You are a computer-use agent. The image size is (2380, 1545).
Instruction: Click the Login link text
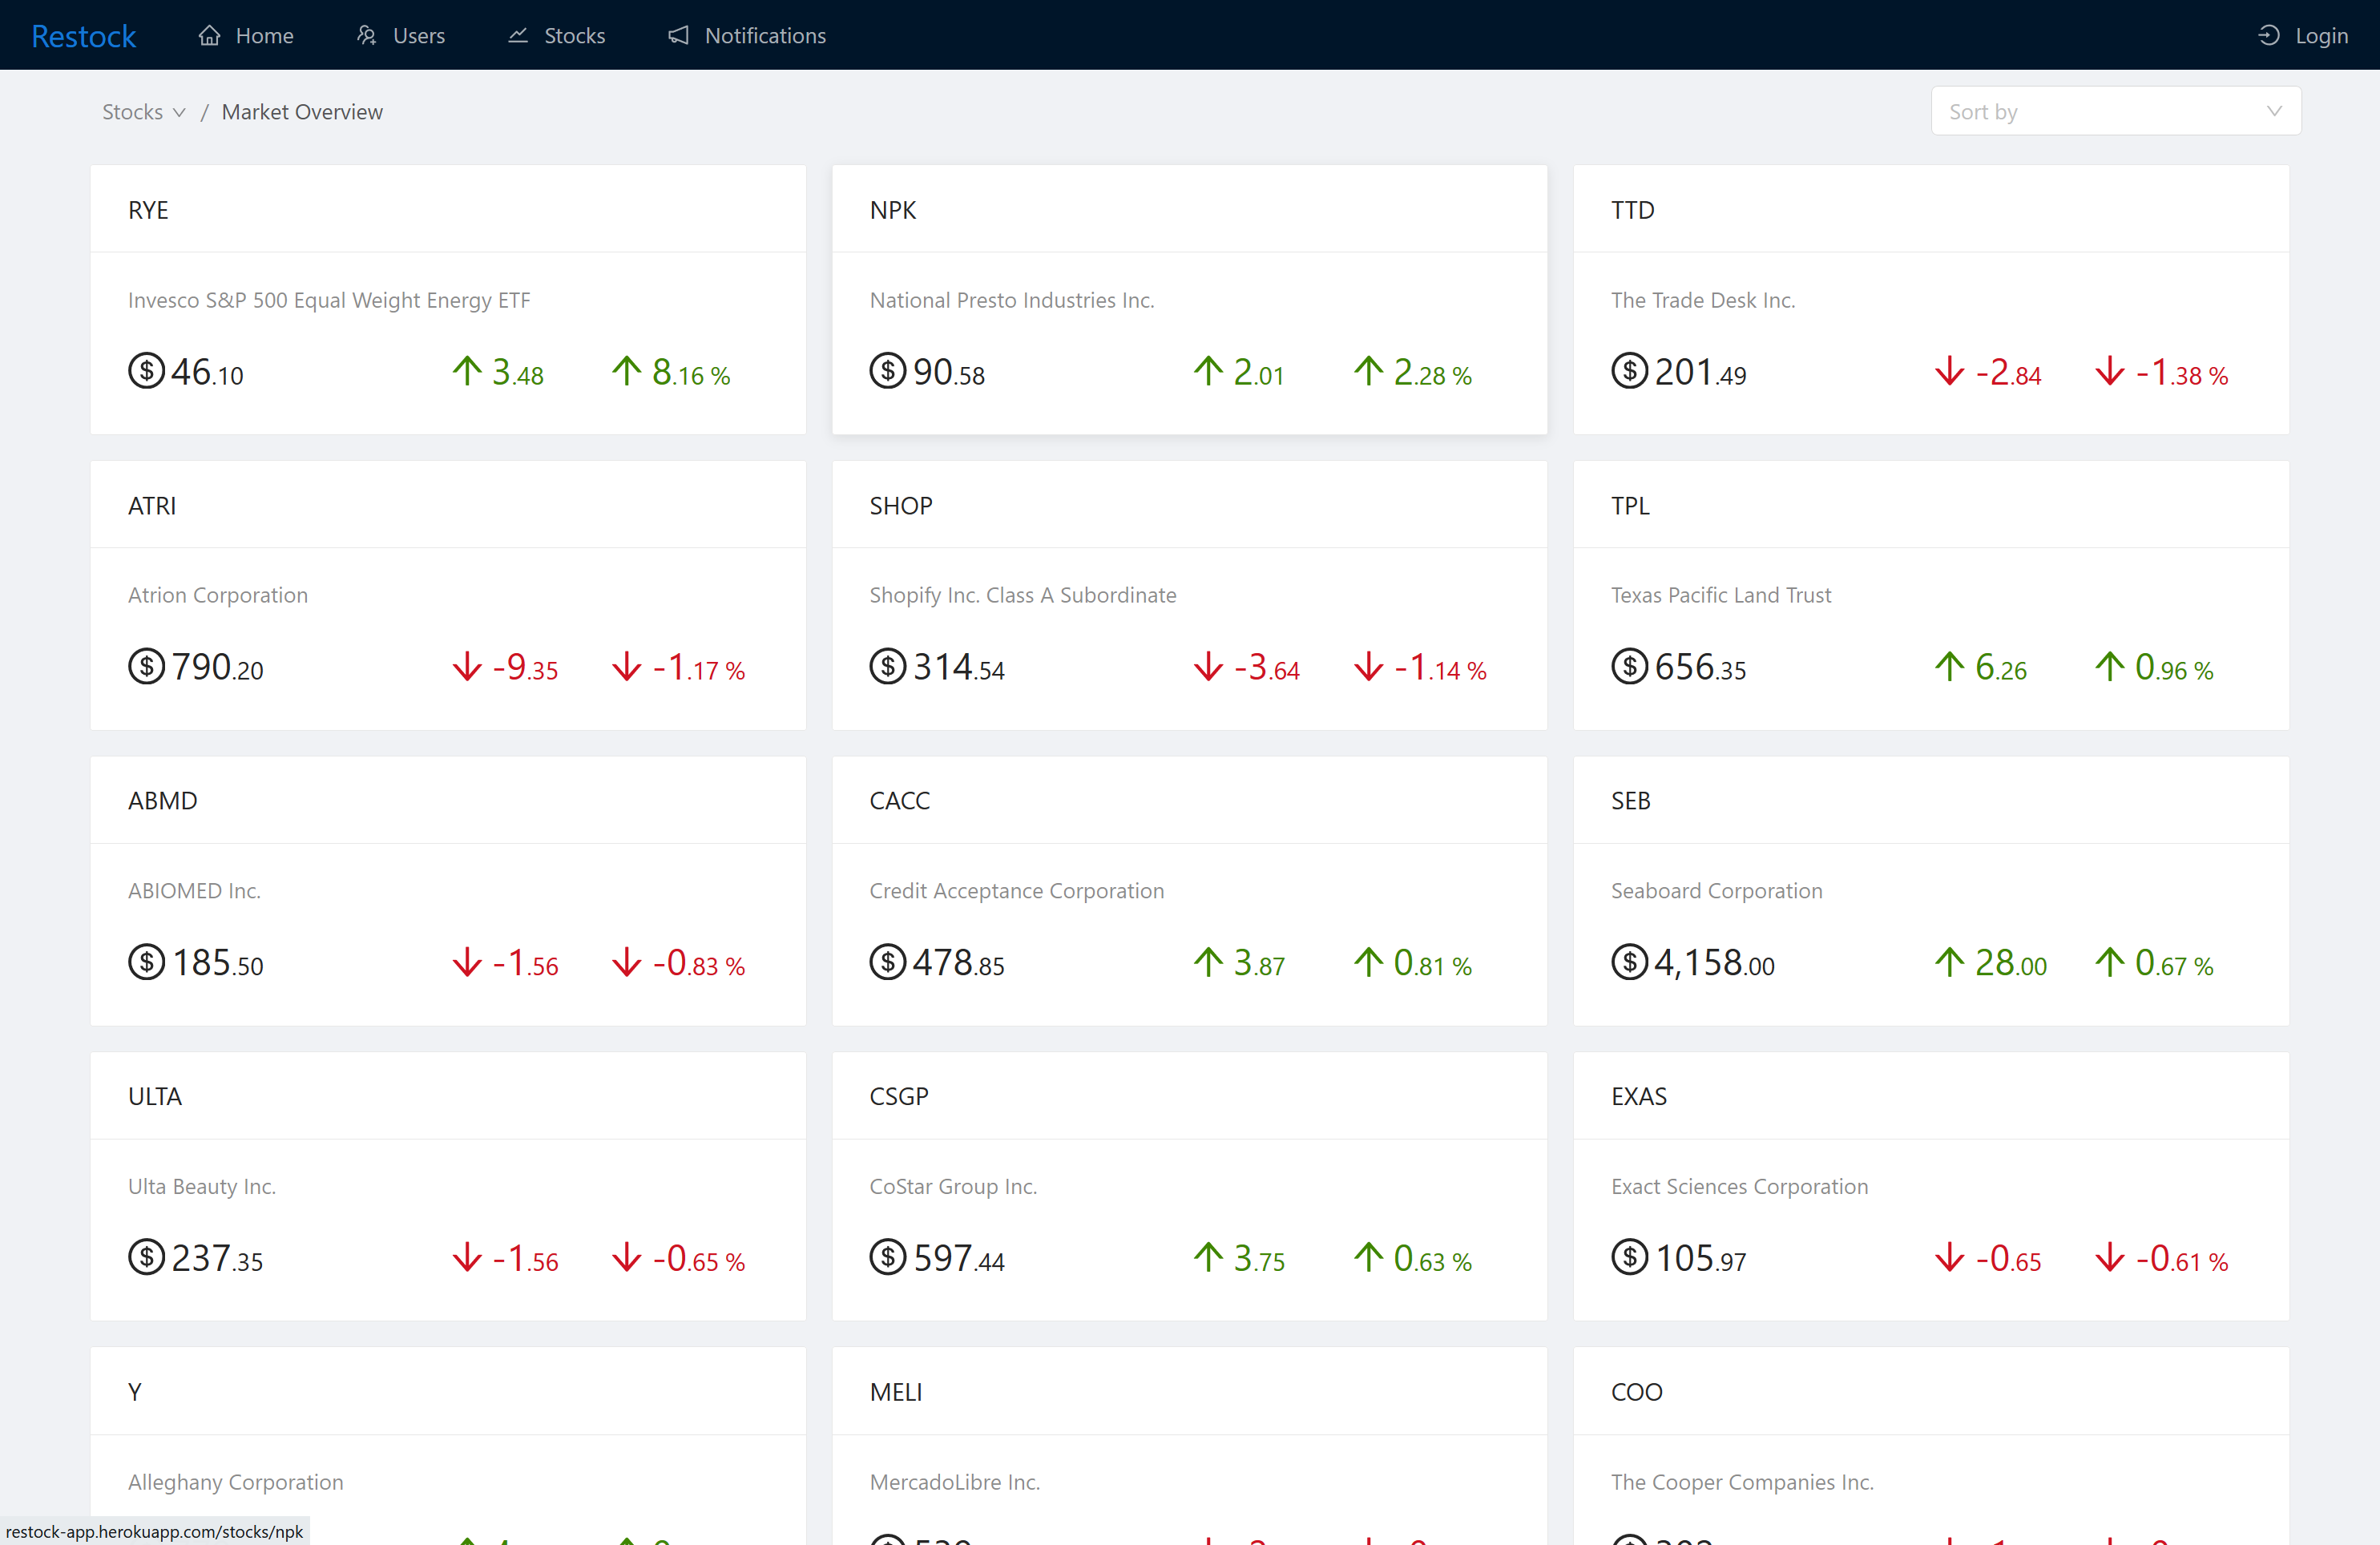point(2321,36)
